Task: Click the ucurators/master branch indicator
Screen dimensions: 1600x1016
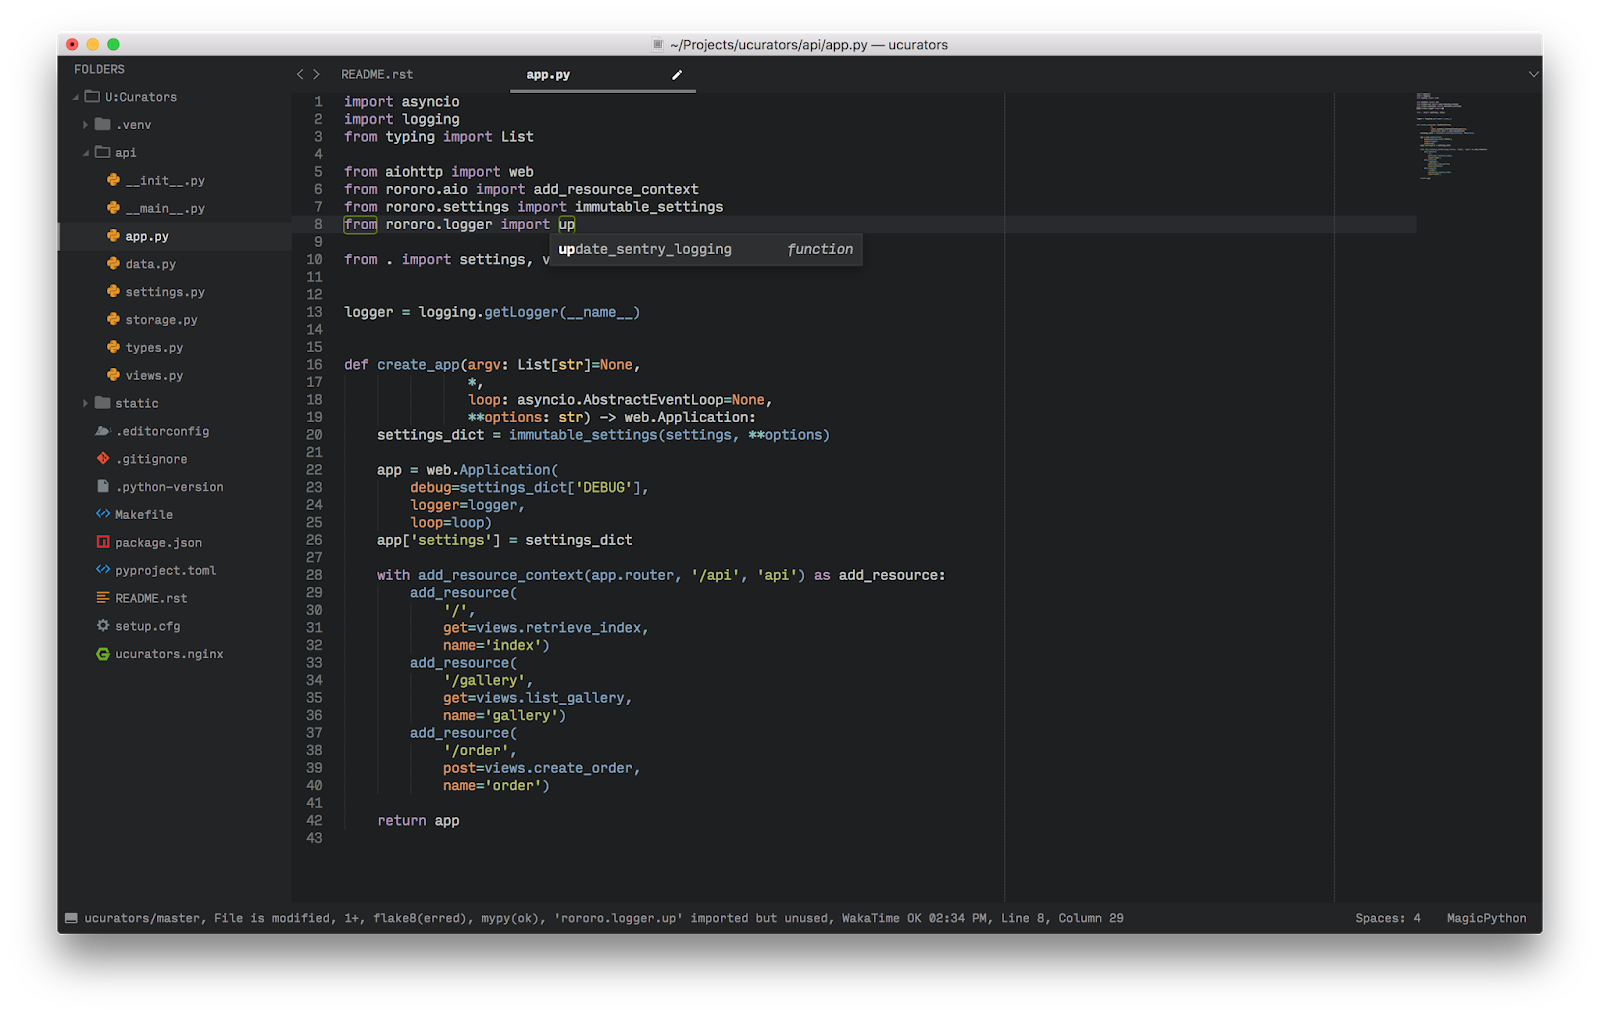Action: point(140,917)
